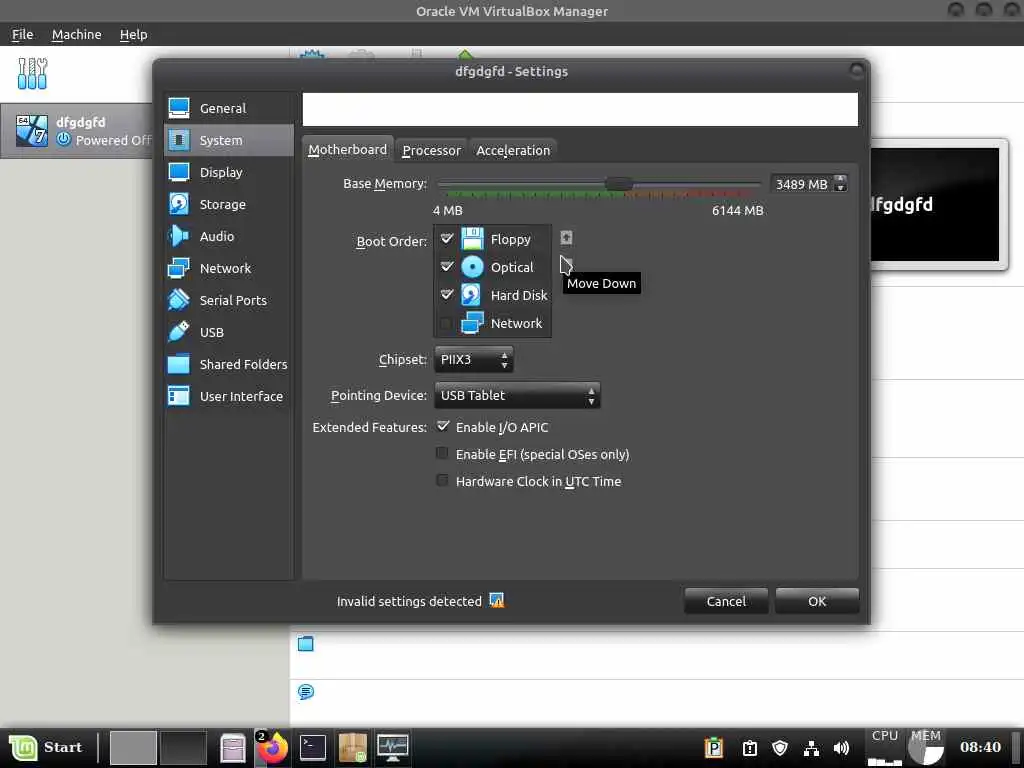Click the volume speaker tray icon
This screenshot has width=1024, height=768.
pyautogui.click(x=841, y=748)
